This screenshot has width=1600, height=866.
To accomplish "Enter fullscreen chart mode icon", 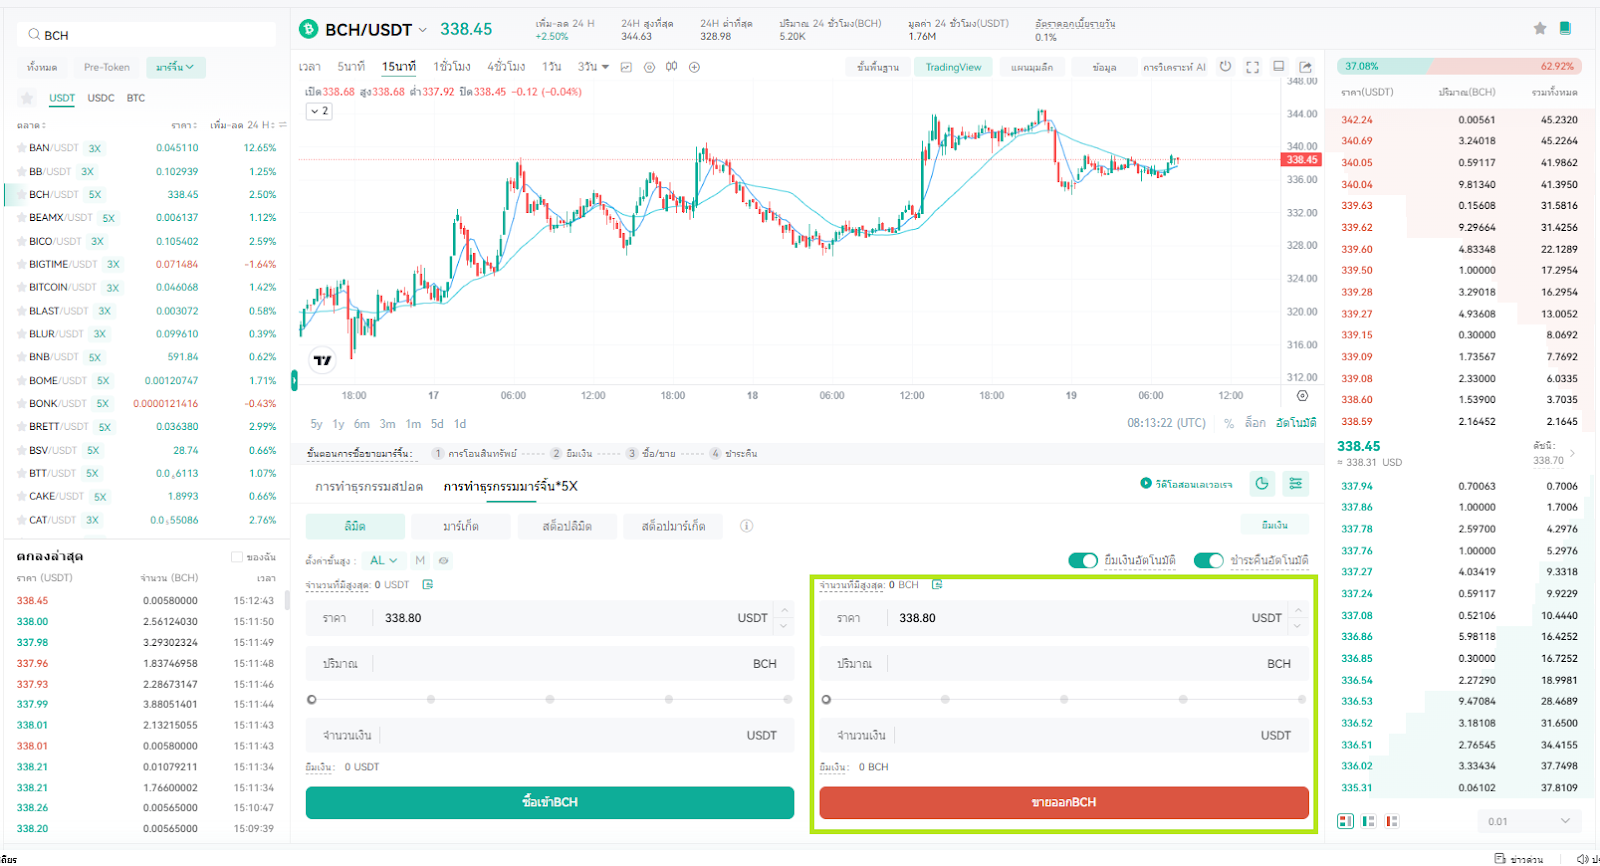I will coord(1252,67).
